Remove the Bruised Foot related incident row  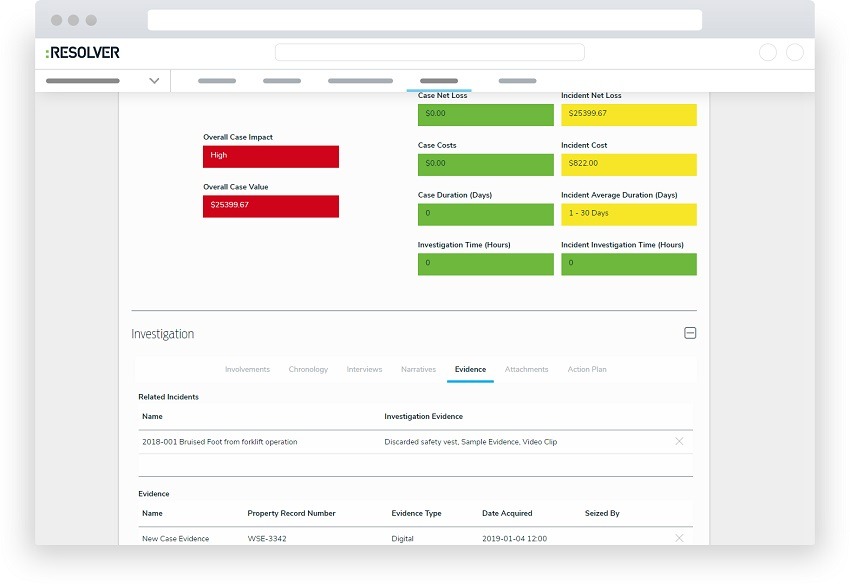coord(680,441)
